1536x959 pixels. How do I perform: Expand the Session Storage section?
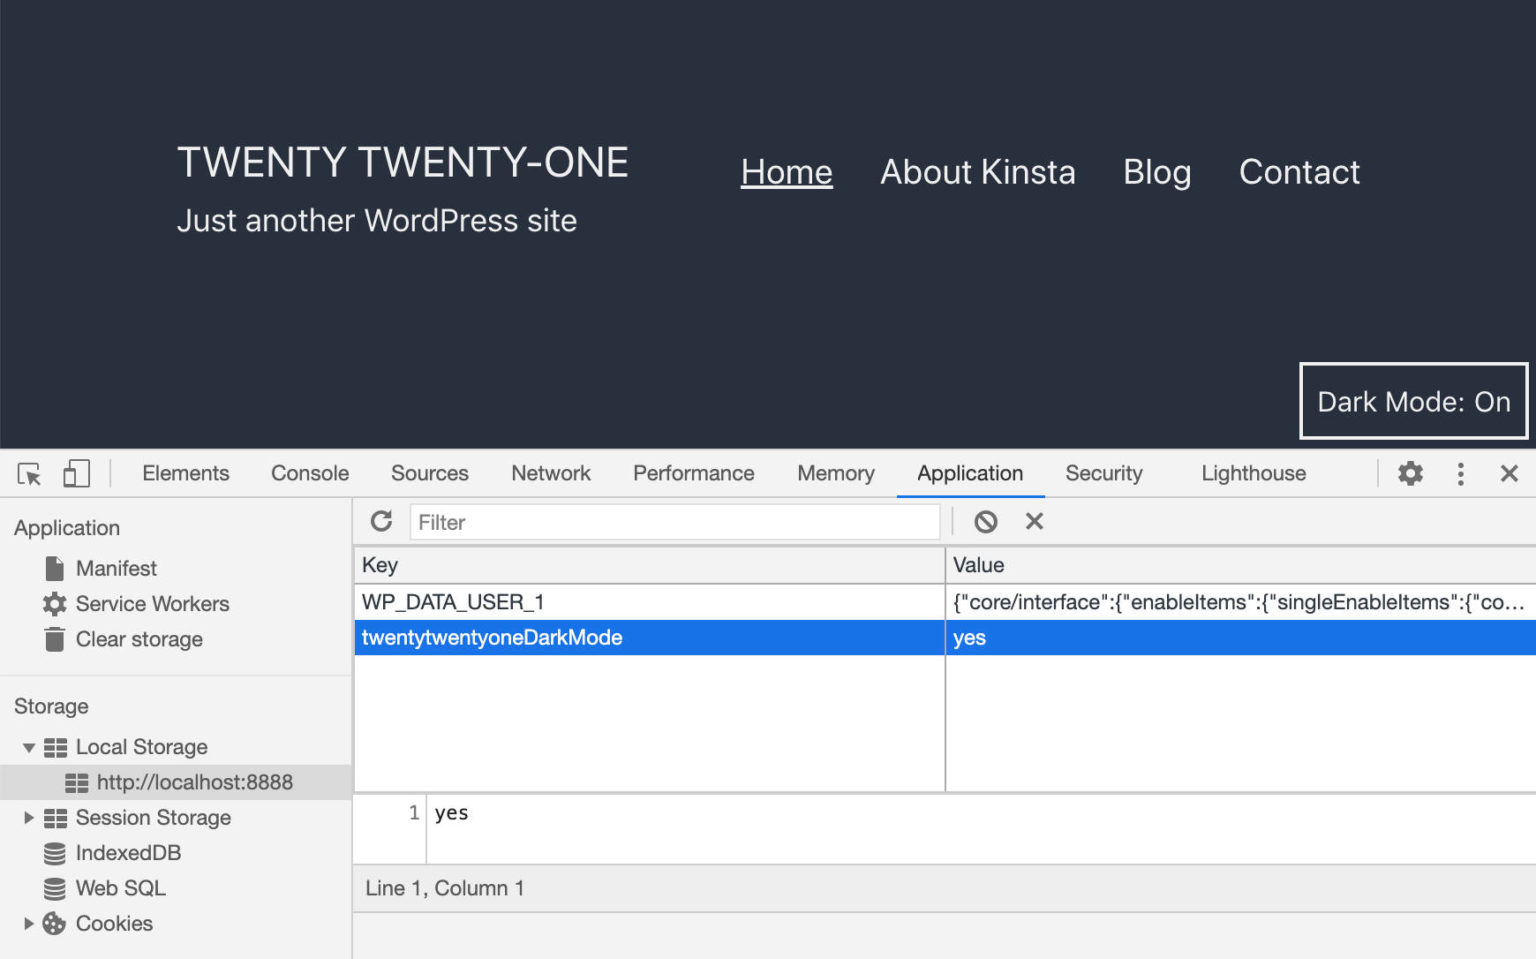coord(28,818)
